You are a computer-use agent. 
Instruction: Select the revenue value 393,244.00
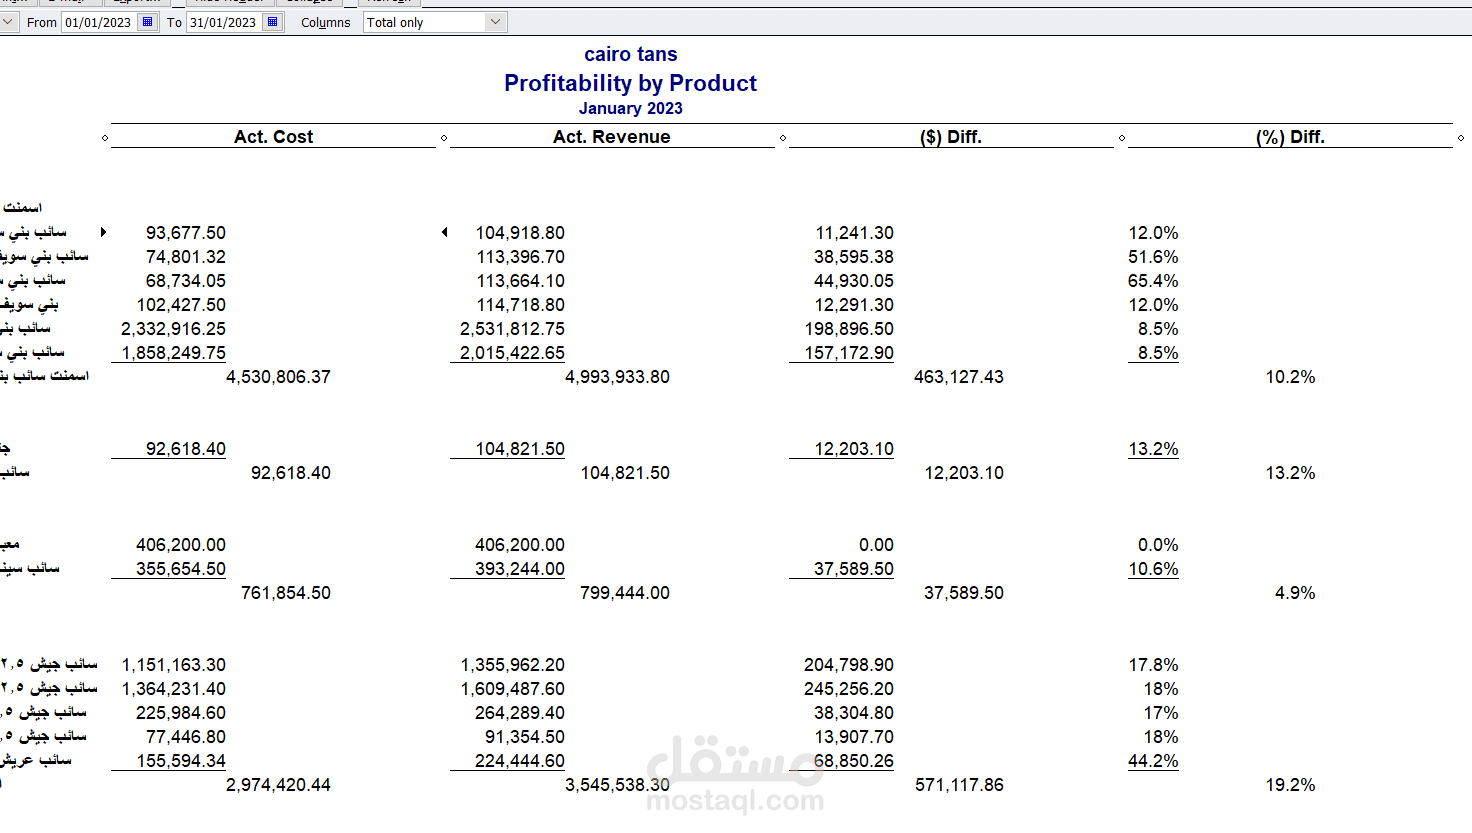(x=520, y=569)
